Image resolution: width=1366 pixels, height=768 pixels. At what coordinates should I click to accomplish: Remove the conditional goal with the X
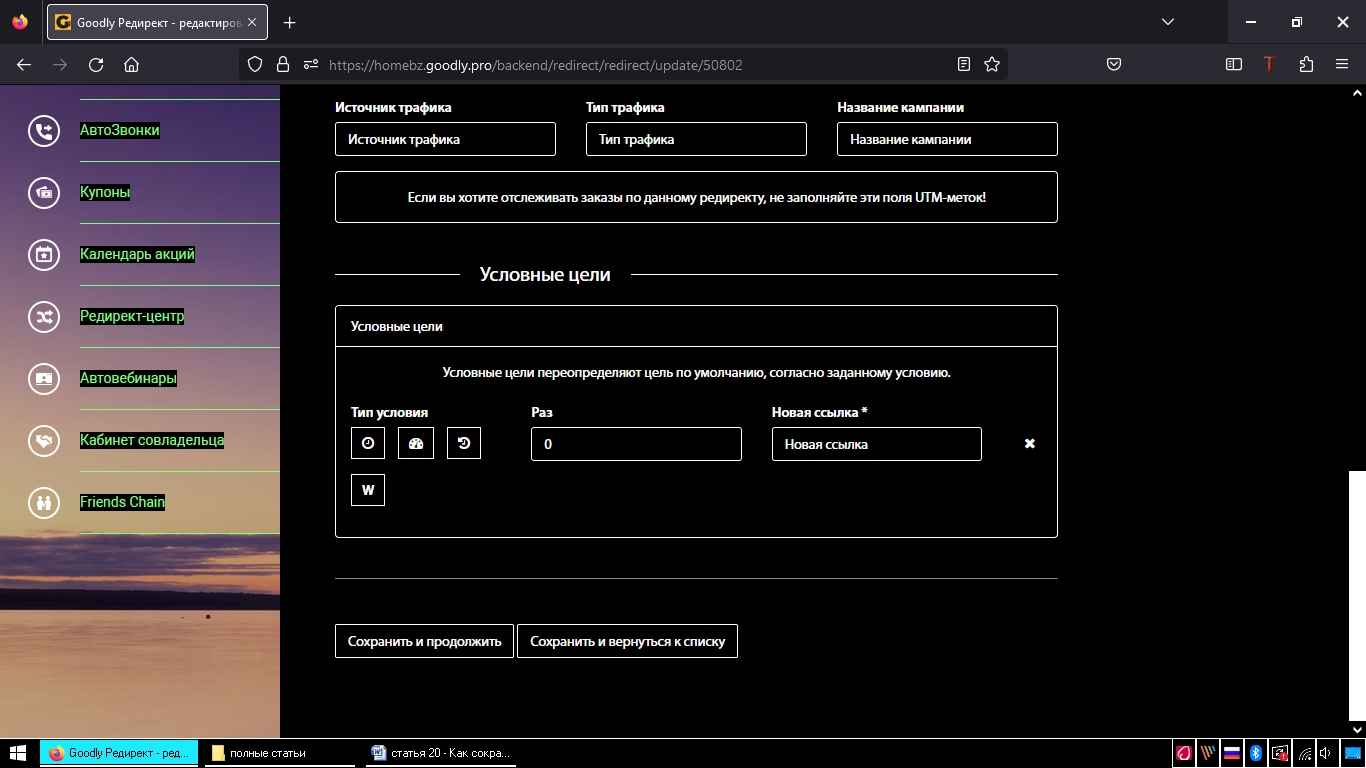(1029, 443)
